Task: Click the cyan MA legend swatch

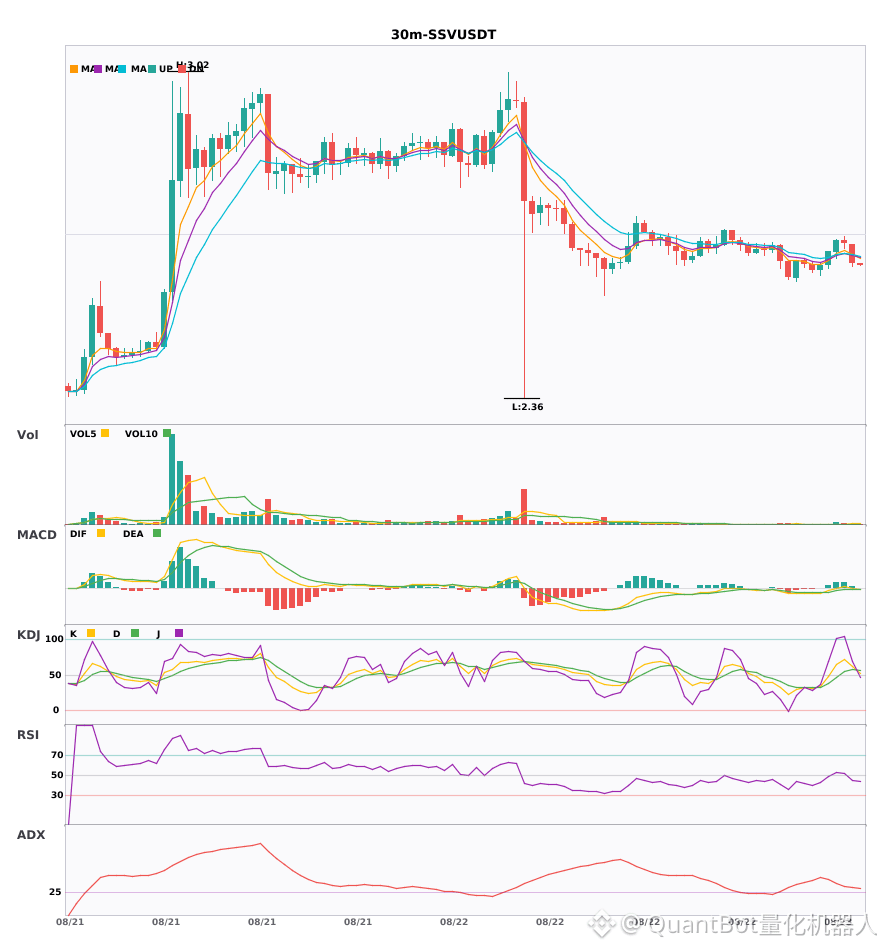Action: tap(122, 69)
